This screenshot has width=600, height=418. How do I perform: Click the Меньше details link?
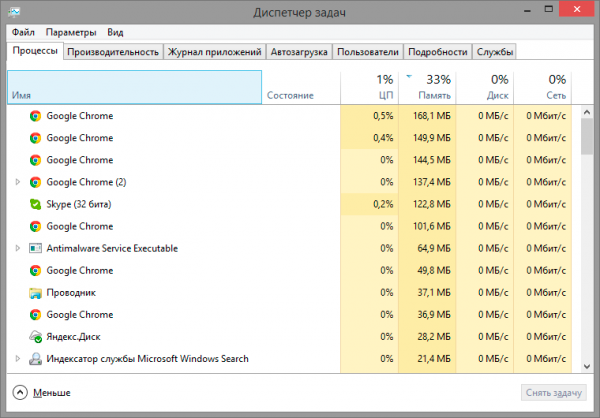(x=52, y=393)
